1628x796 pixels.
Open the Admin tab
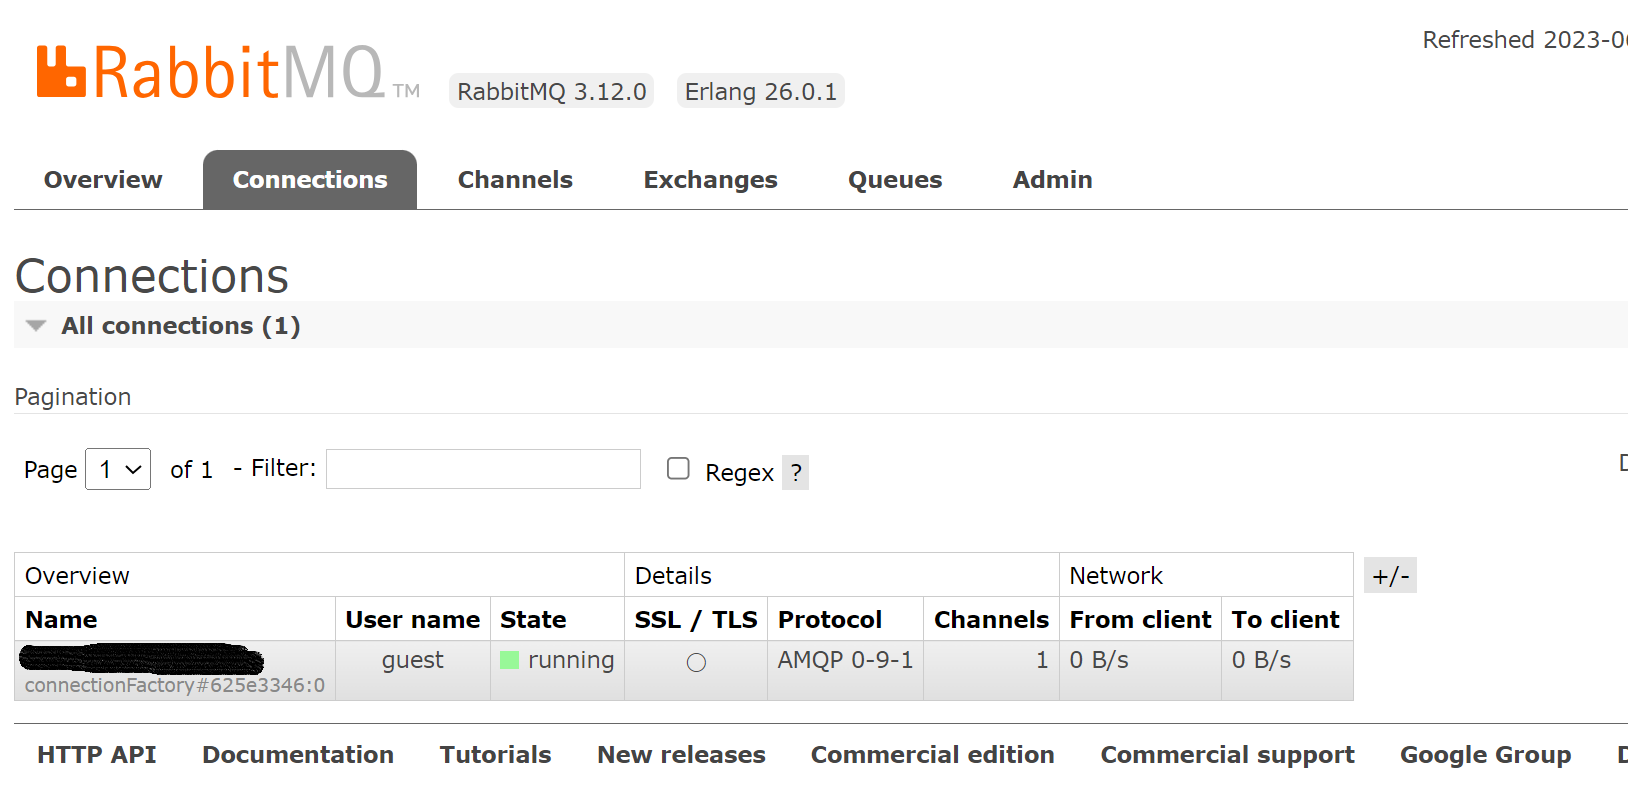1052,180
